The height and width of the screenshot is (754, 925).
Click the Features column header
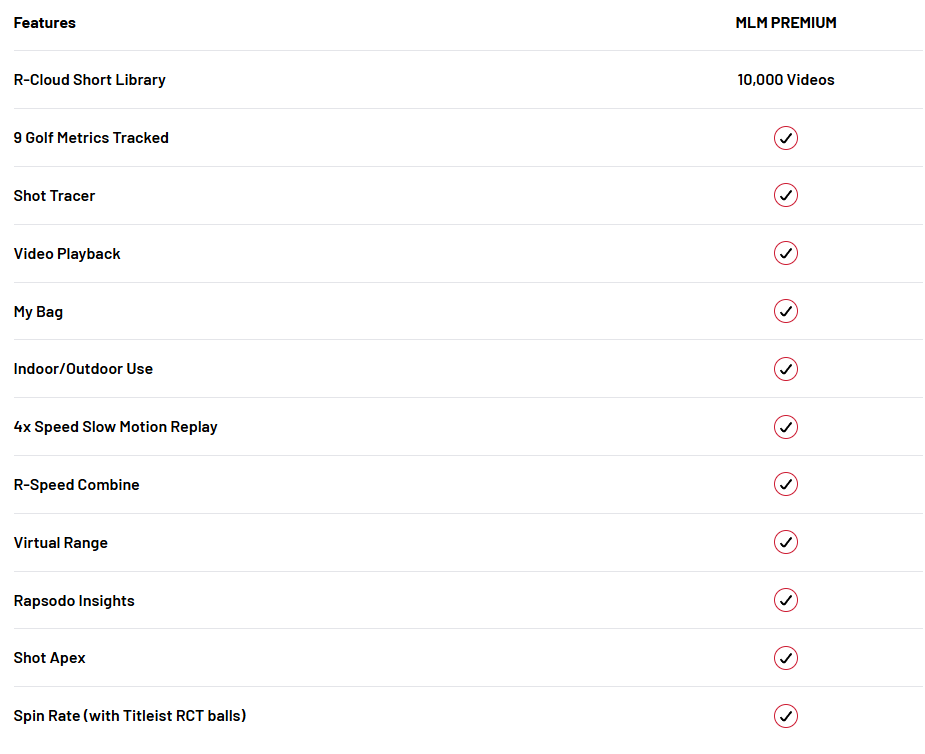(x=45, y=22)
